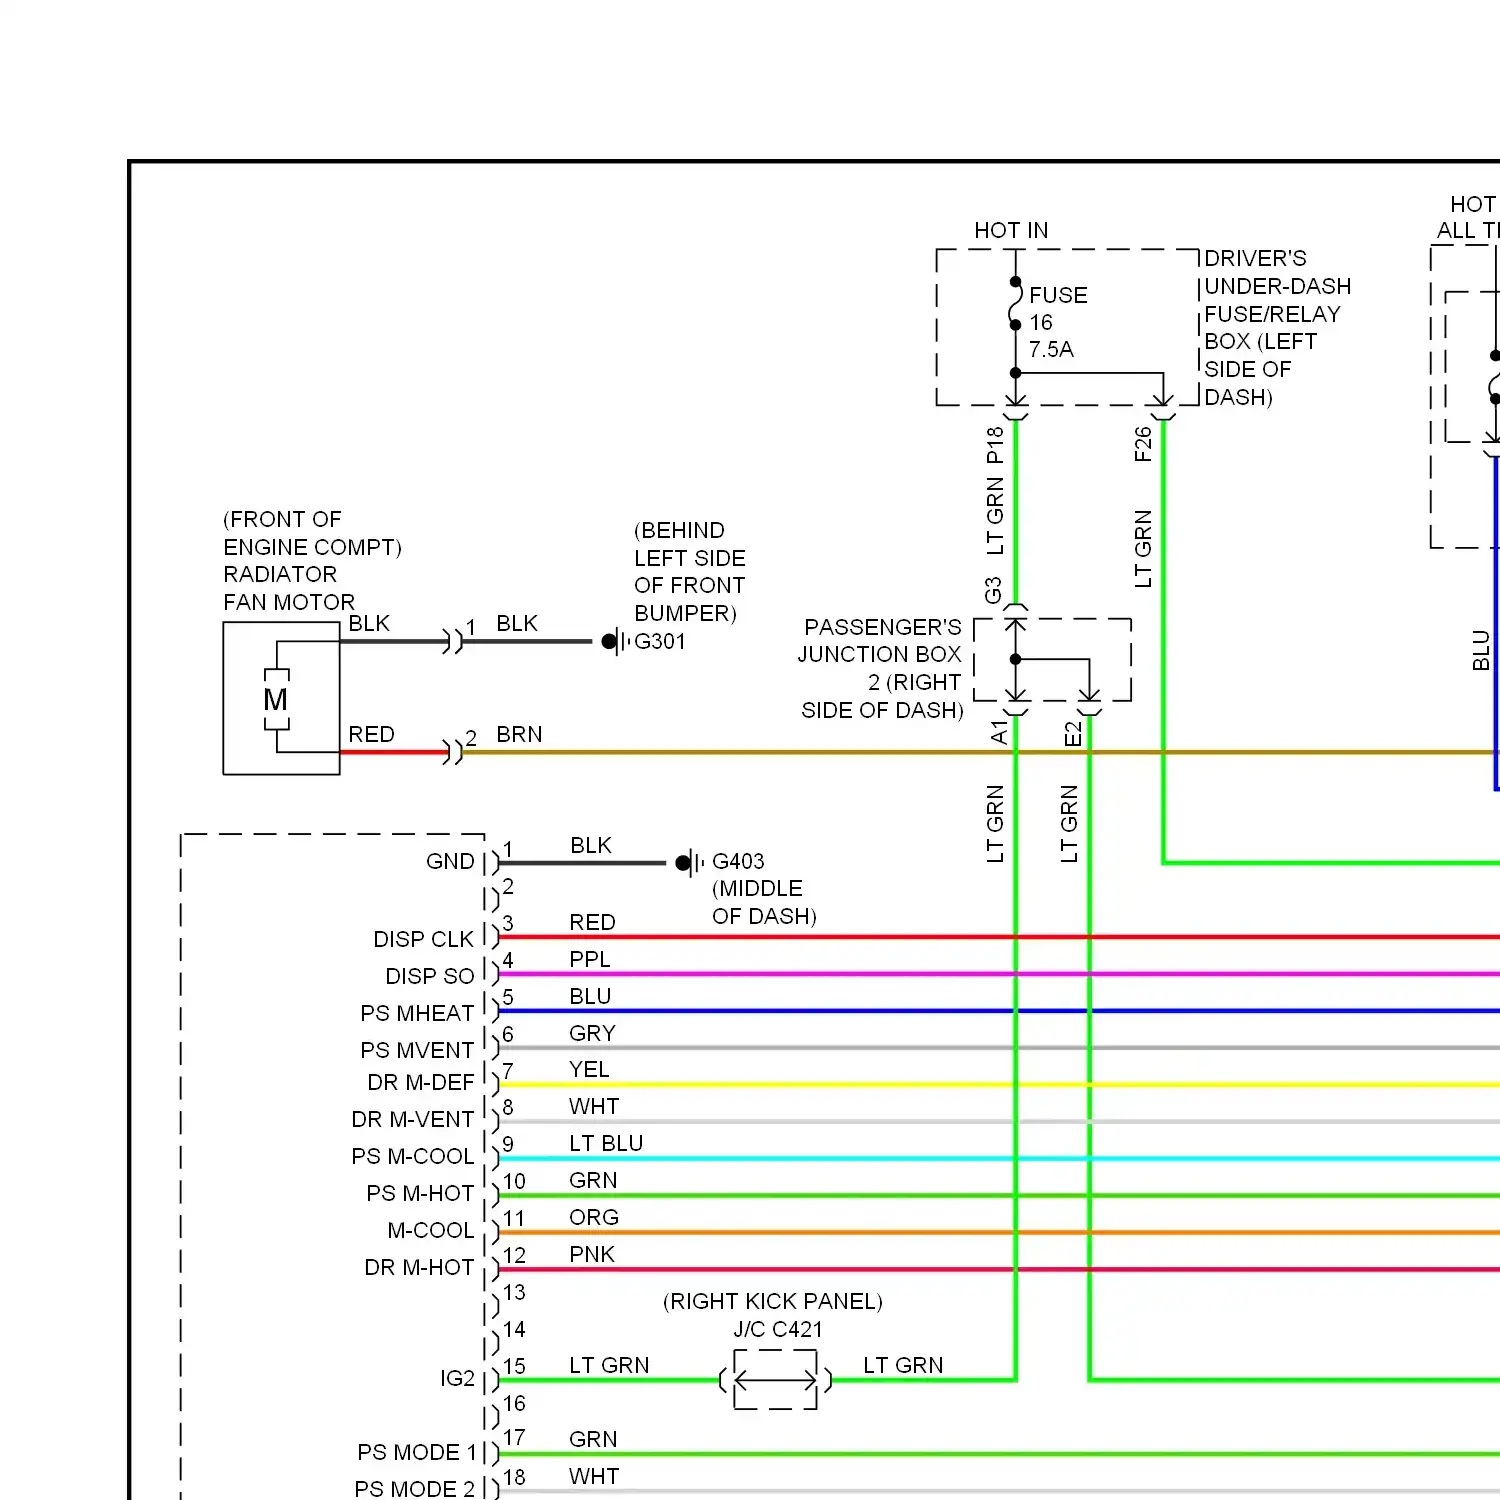
Task: Select the PS MODE 1 pin label
Action: (x=417, y=1452)
